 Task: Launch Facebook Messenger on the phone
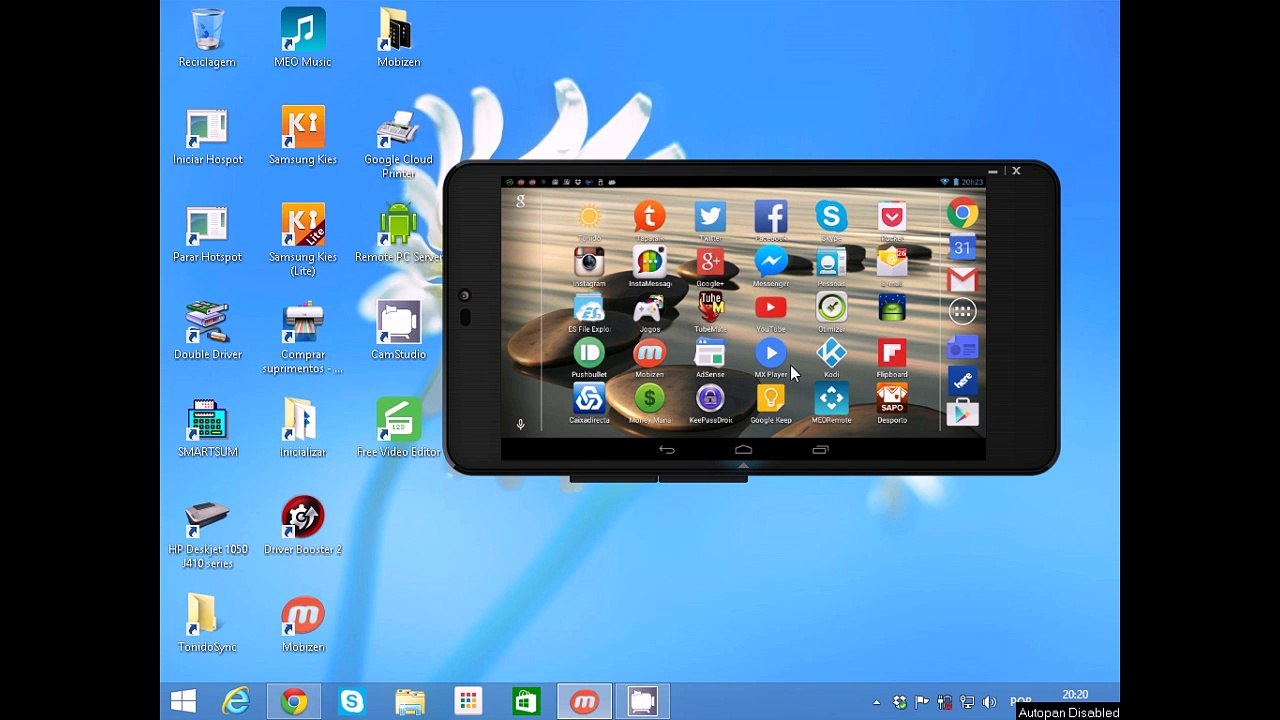[770, 262]
